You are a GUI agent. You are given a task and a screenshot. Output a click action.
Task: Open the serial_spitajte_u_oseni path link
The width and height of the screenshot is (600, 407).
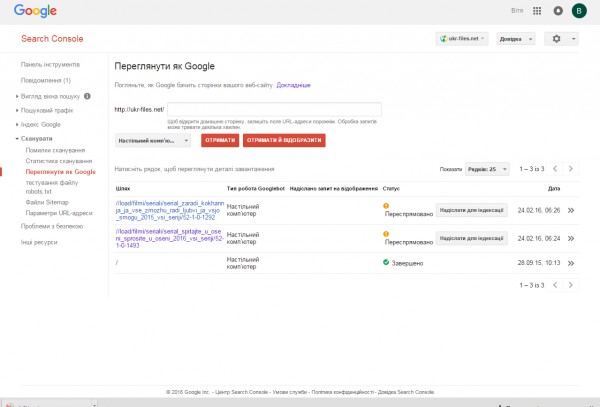pyautogui.click(x=170, y=238)
